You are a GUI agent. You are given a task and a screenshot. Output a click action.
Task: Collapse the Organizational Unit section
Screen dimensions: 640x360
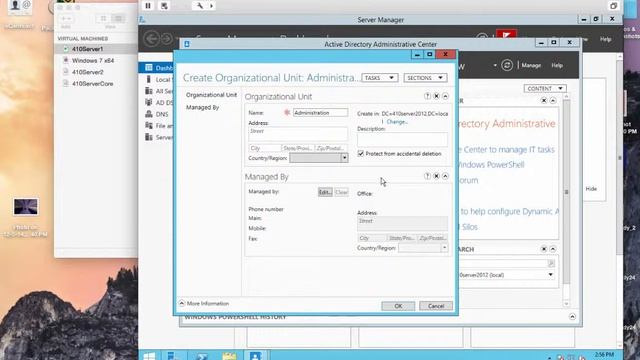(x=445, y=96)
